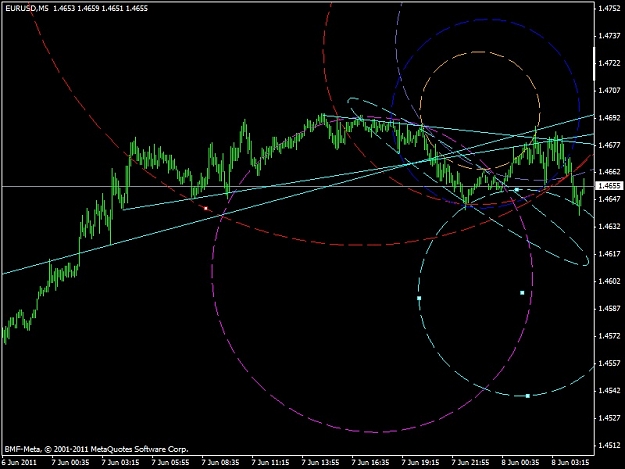Click the 1.4617 price axis label
The image size is (625, 469).
coord(609,254)
